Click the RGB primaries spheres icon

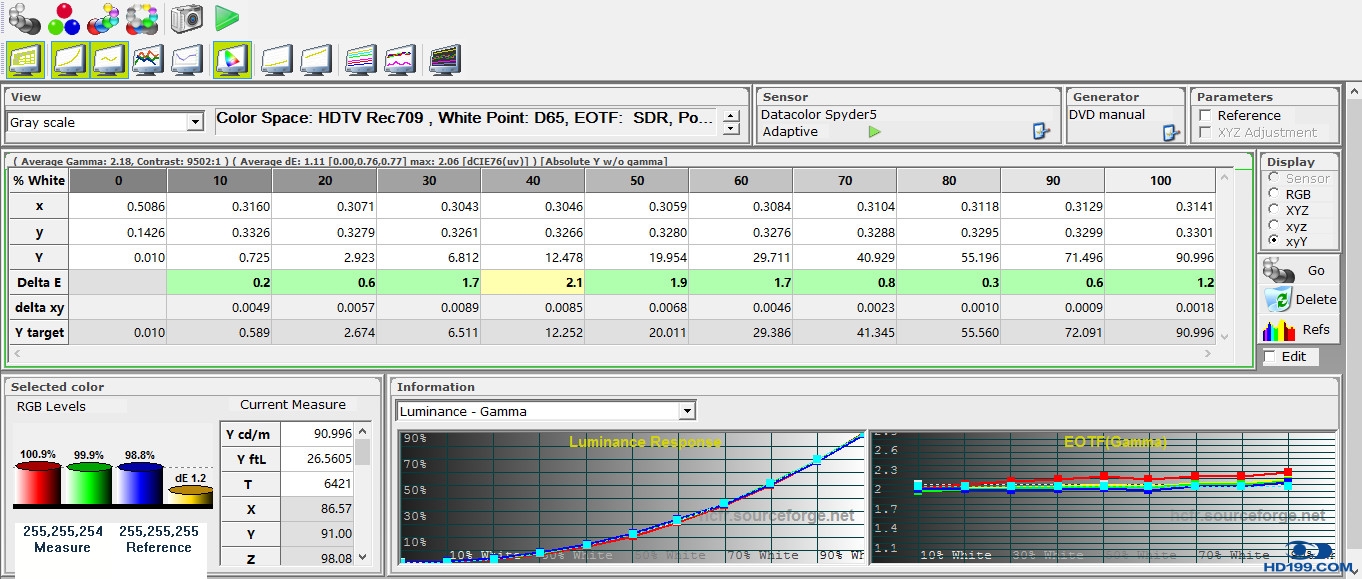64,18
